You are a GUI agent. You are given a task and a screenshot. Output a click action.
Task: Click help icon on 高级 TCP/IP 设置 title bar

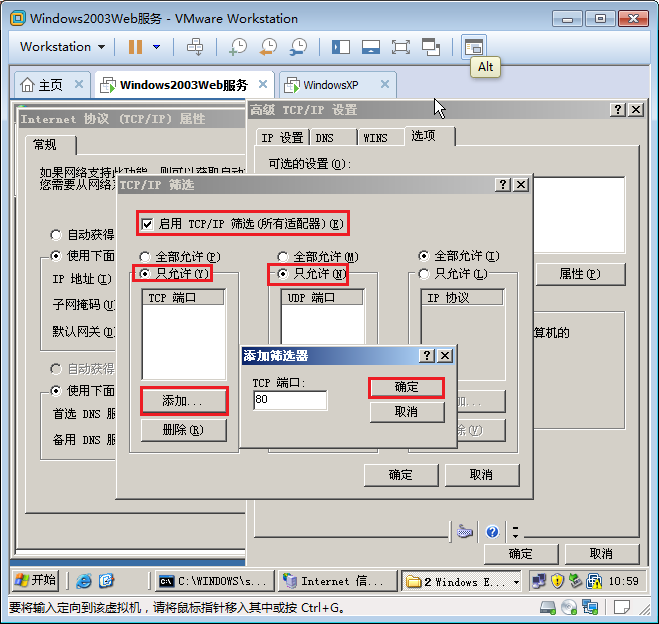coord(618,110)
